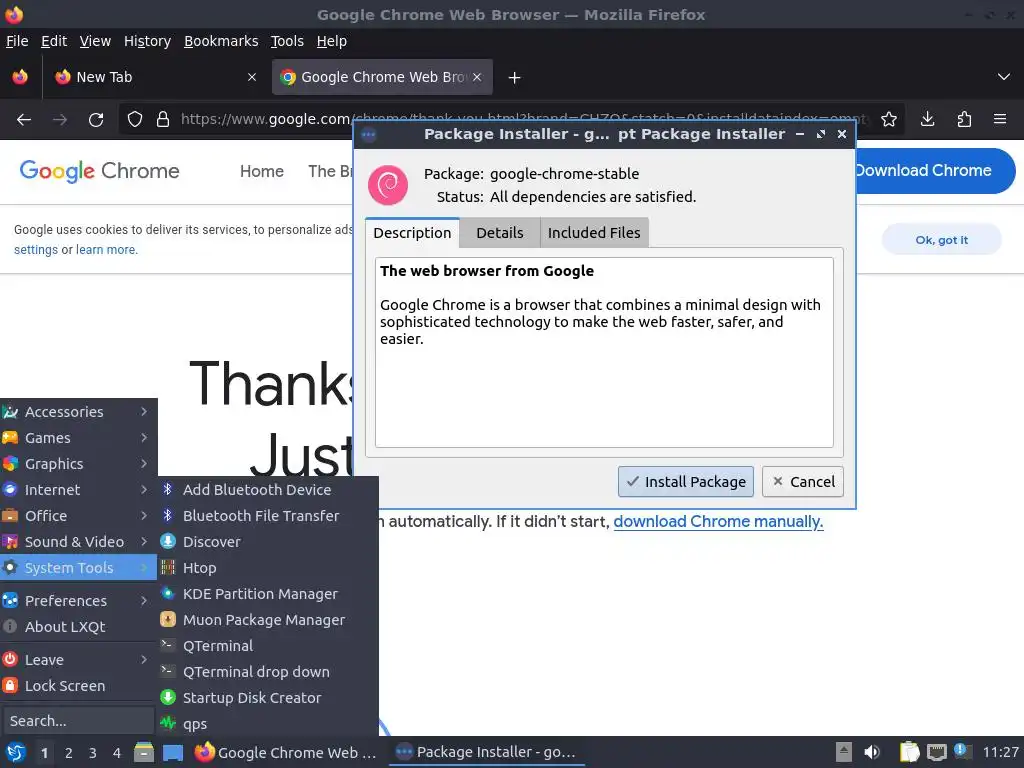The height and width of the screenshot is (768, 1024).
Task: Select the Description tab
Action: (412, 233)
